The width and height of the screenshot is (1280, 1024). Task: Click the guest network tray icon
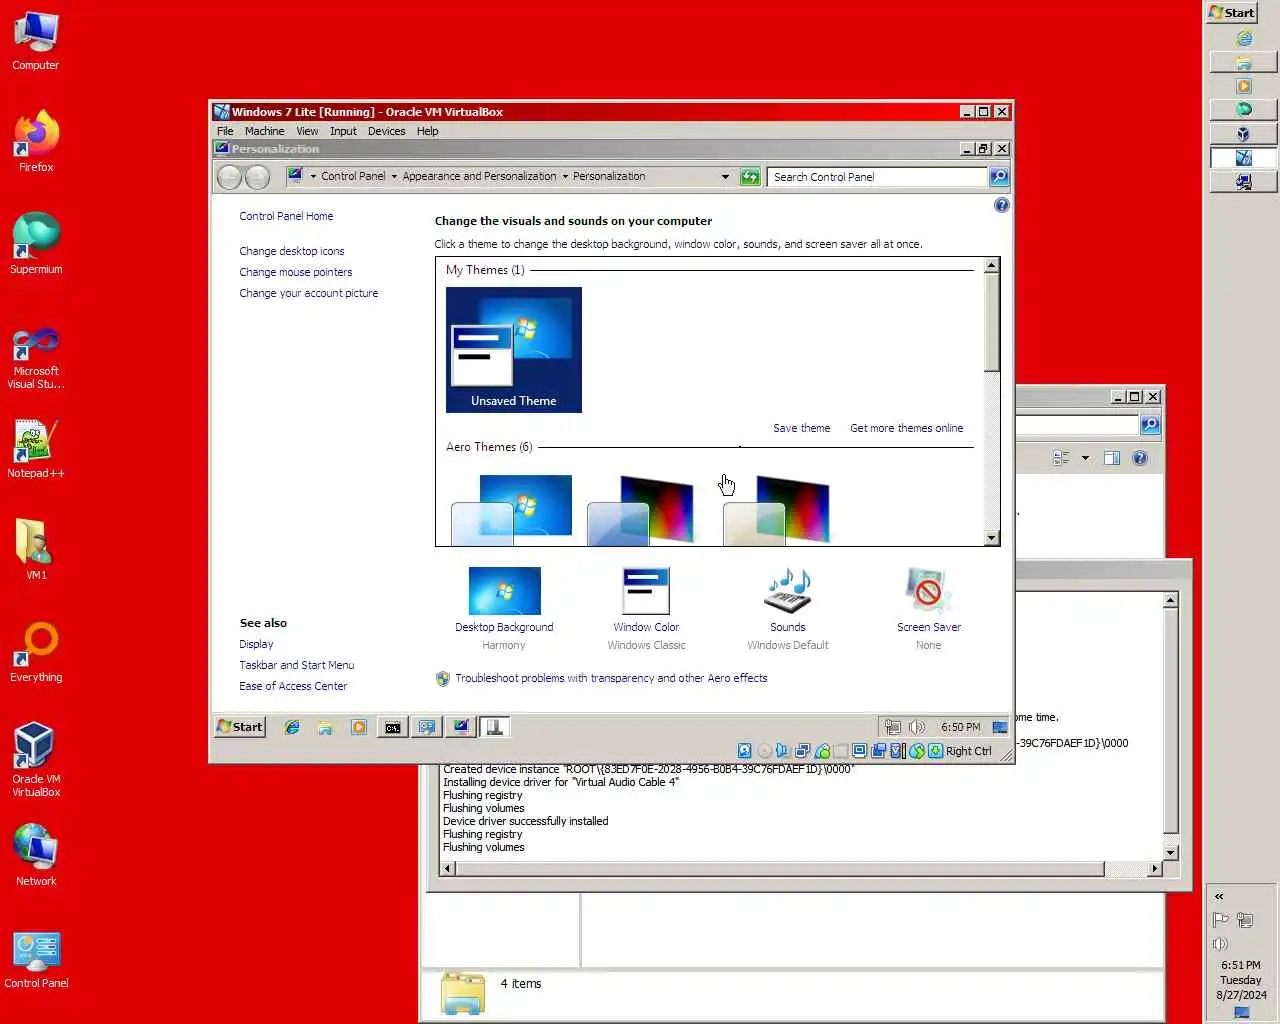pos(893,727)
